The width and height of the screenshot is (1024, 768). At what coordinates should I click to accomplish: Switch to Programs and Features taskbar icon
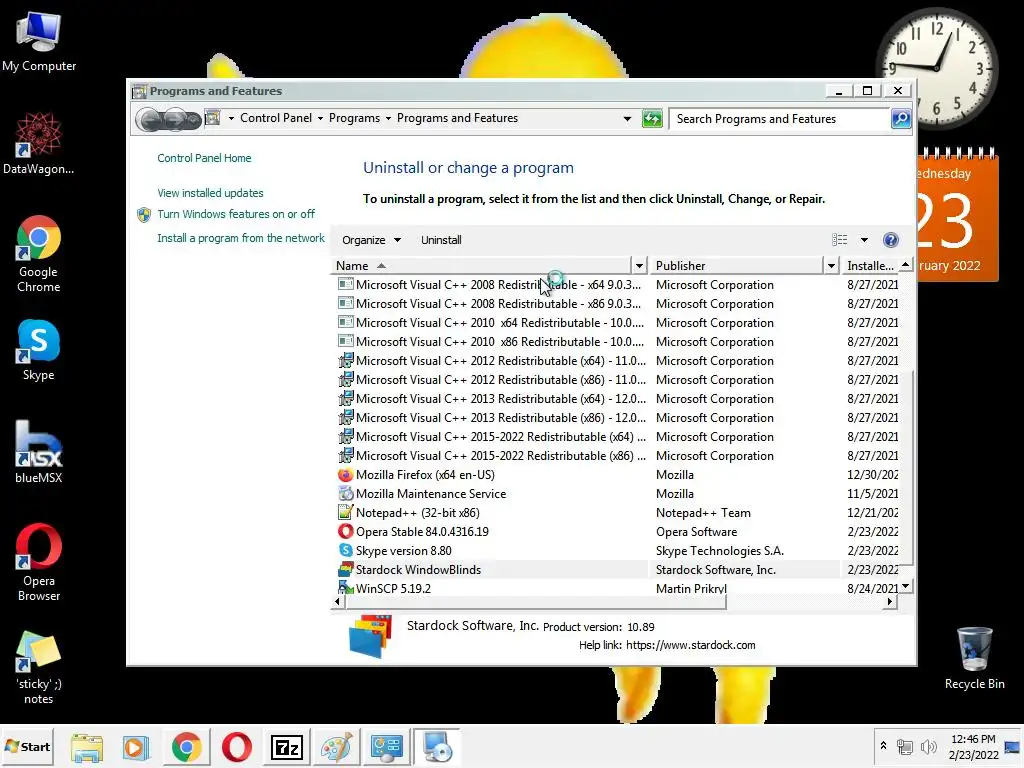(x=437, y=747)
